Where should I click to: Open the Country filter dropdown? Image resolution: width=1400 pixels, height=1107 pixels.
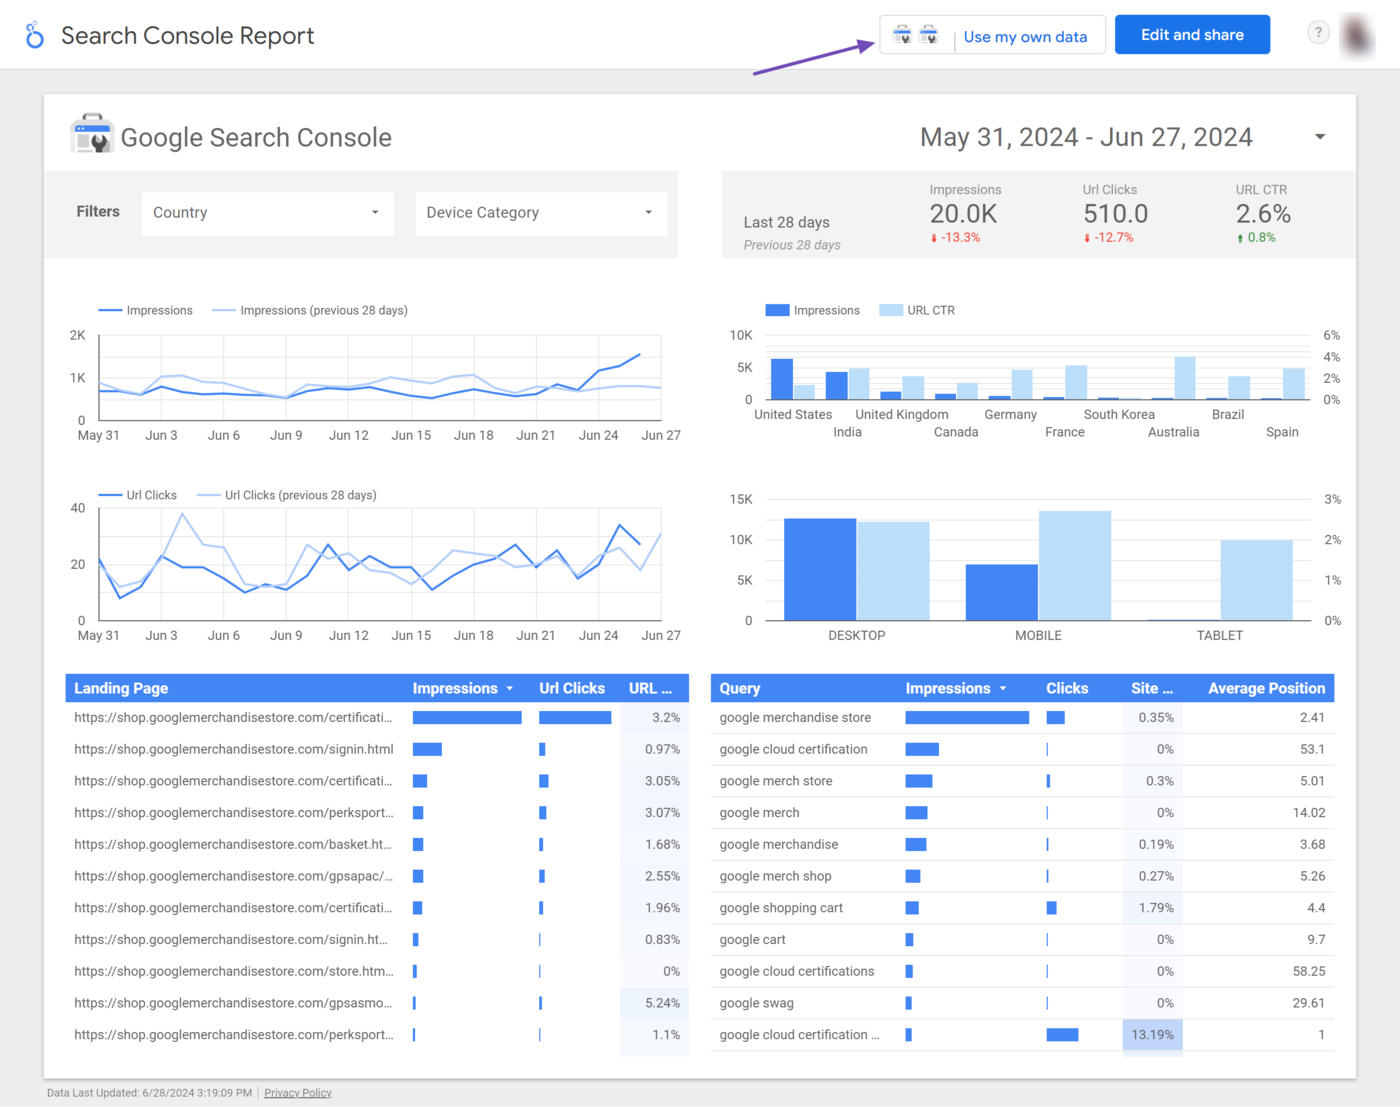pyautogui.click(x=267, y=213)
